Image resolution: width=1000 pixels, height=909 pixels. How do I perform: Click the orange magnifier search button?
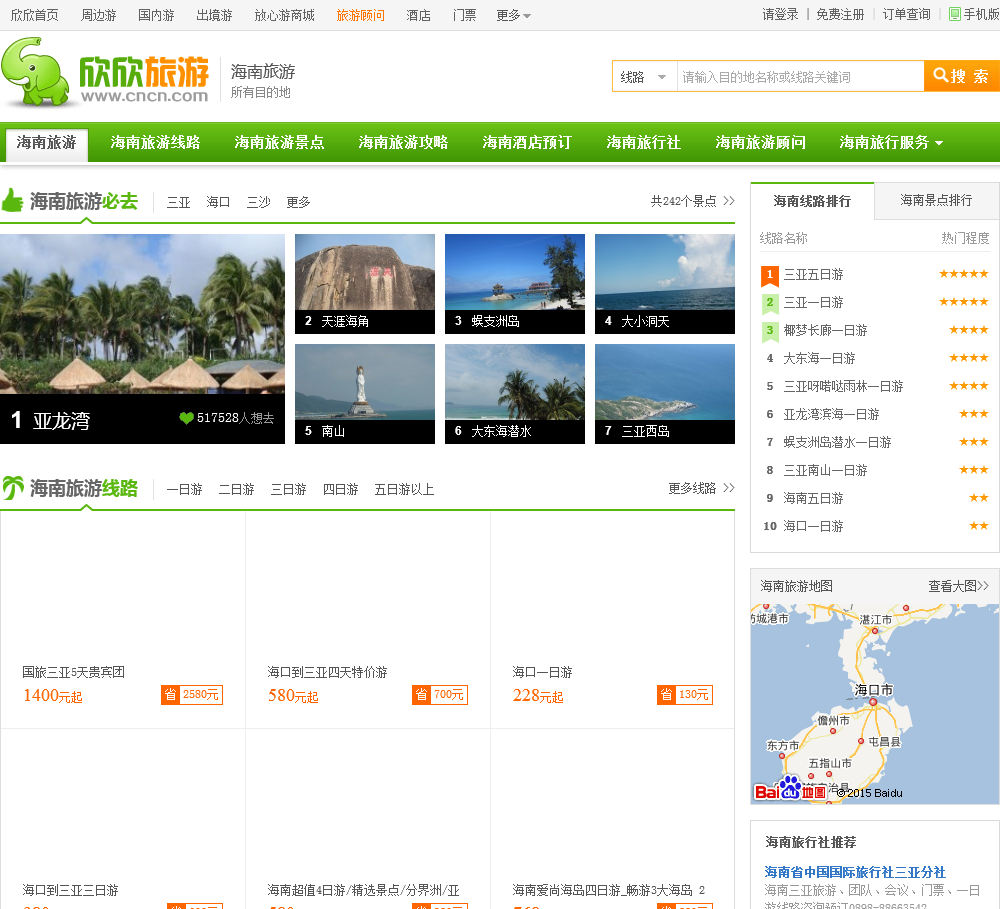[x=961, y=77]
